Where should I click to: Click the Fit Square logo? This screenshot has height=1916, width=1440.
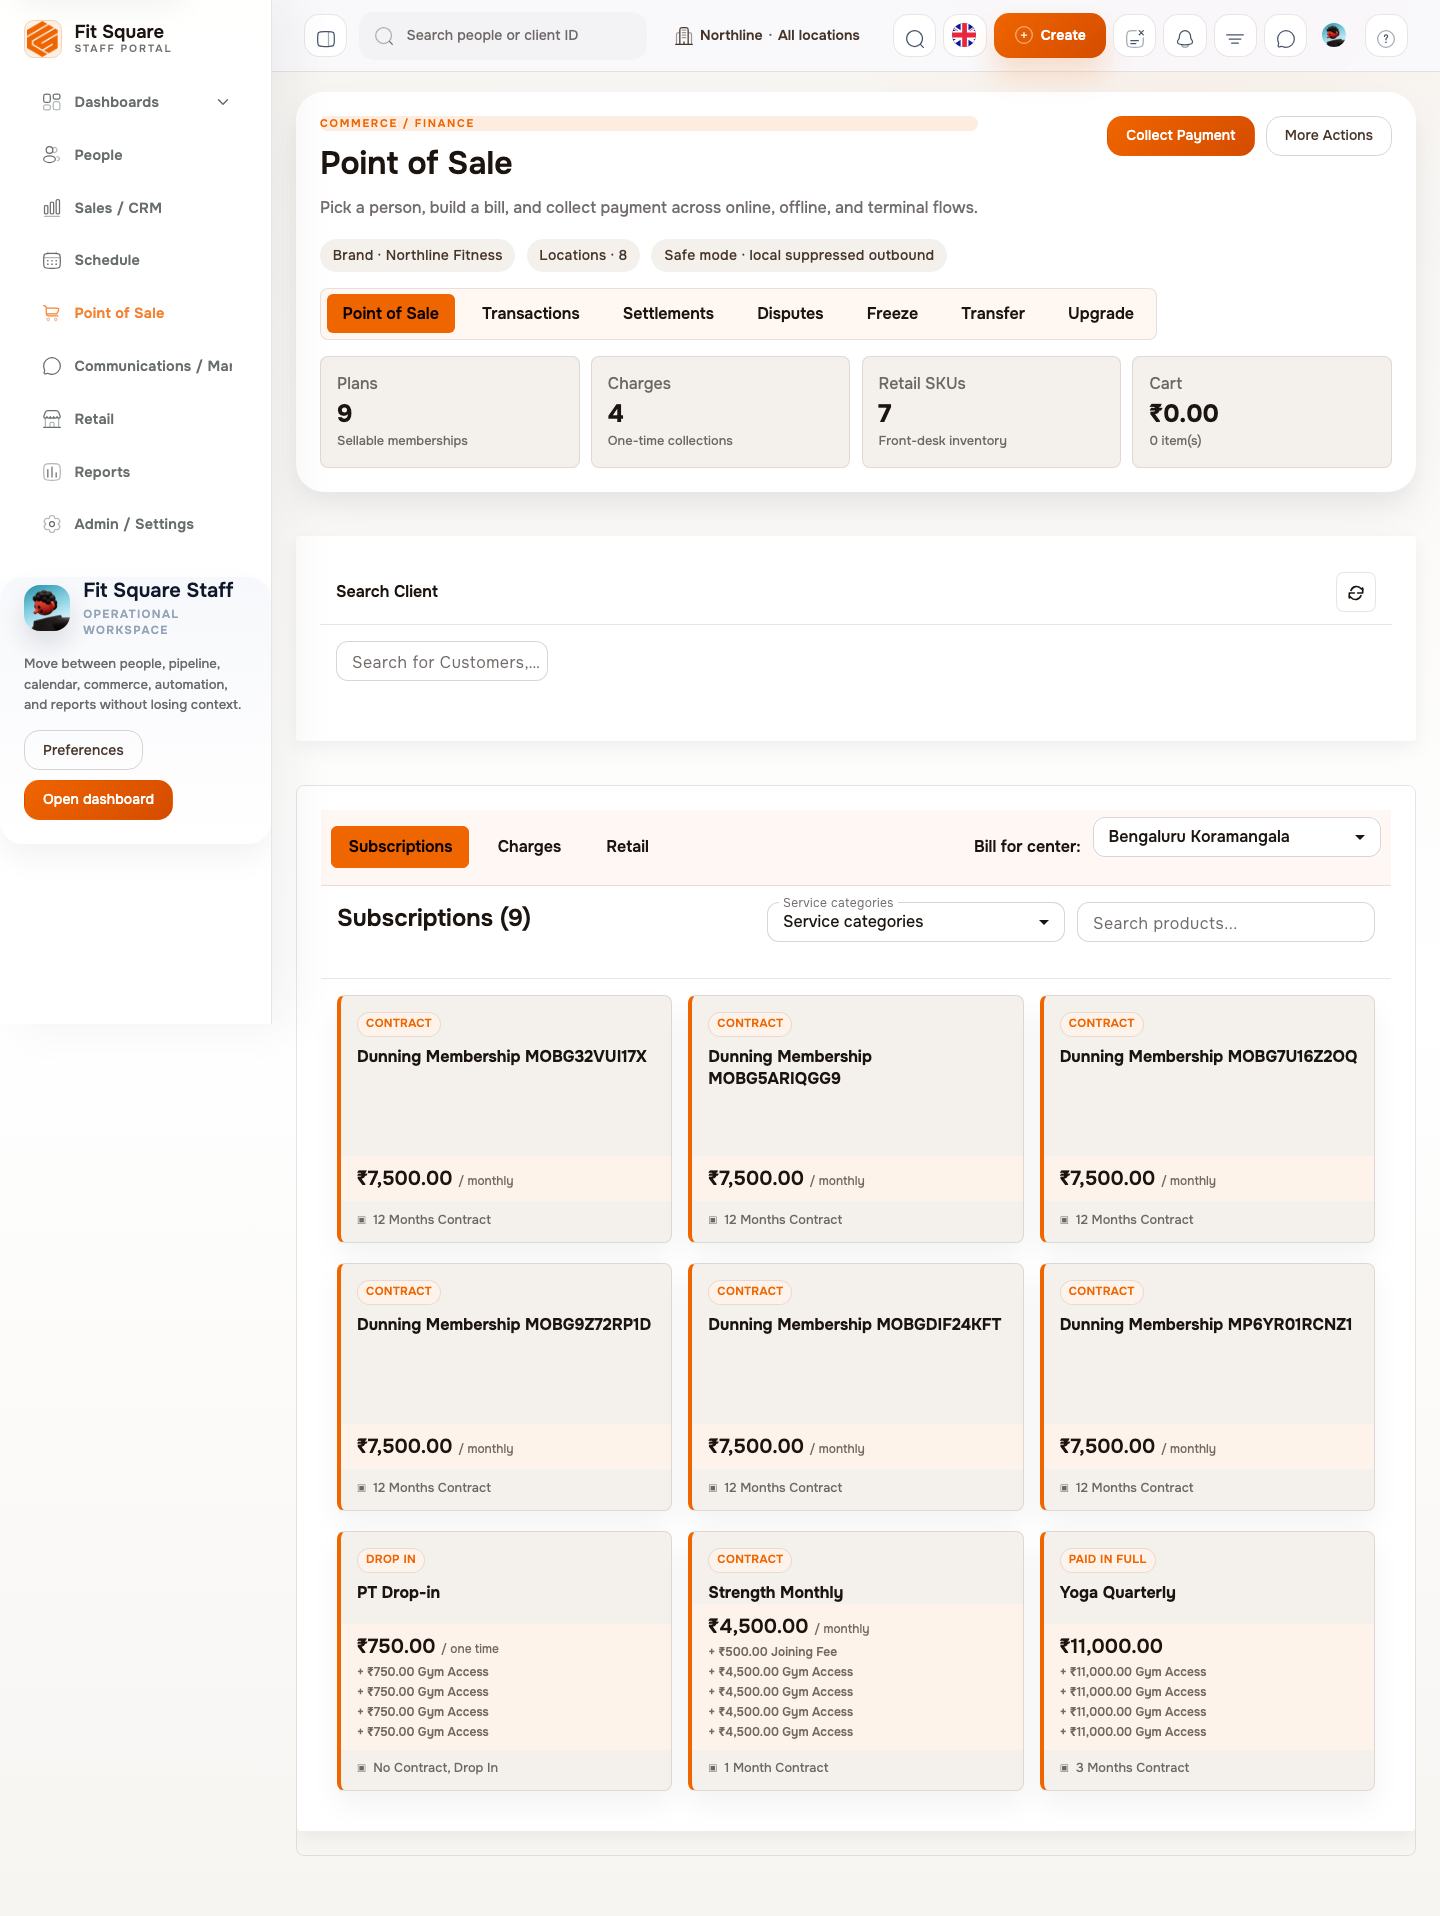tap(43, 39)
